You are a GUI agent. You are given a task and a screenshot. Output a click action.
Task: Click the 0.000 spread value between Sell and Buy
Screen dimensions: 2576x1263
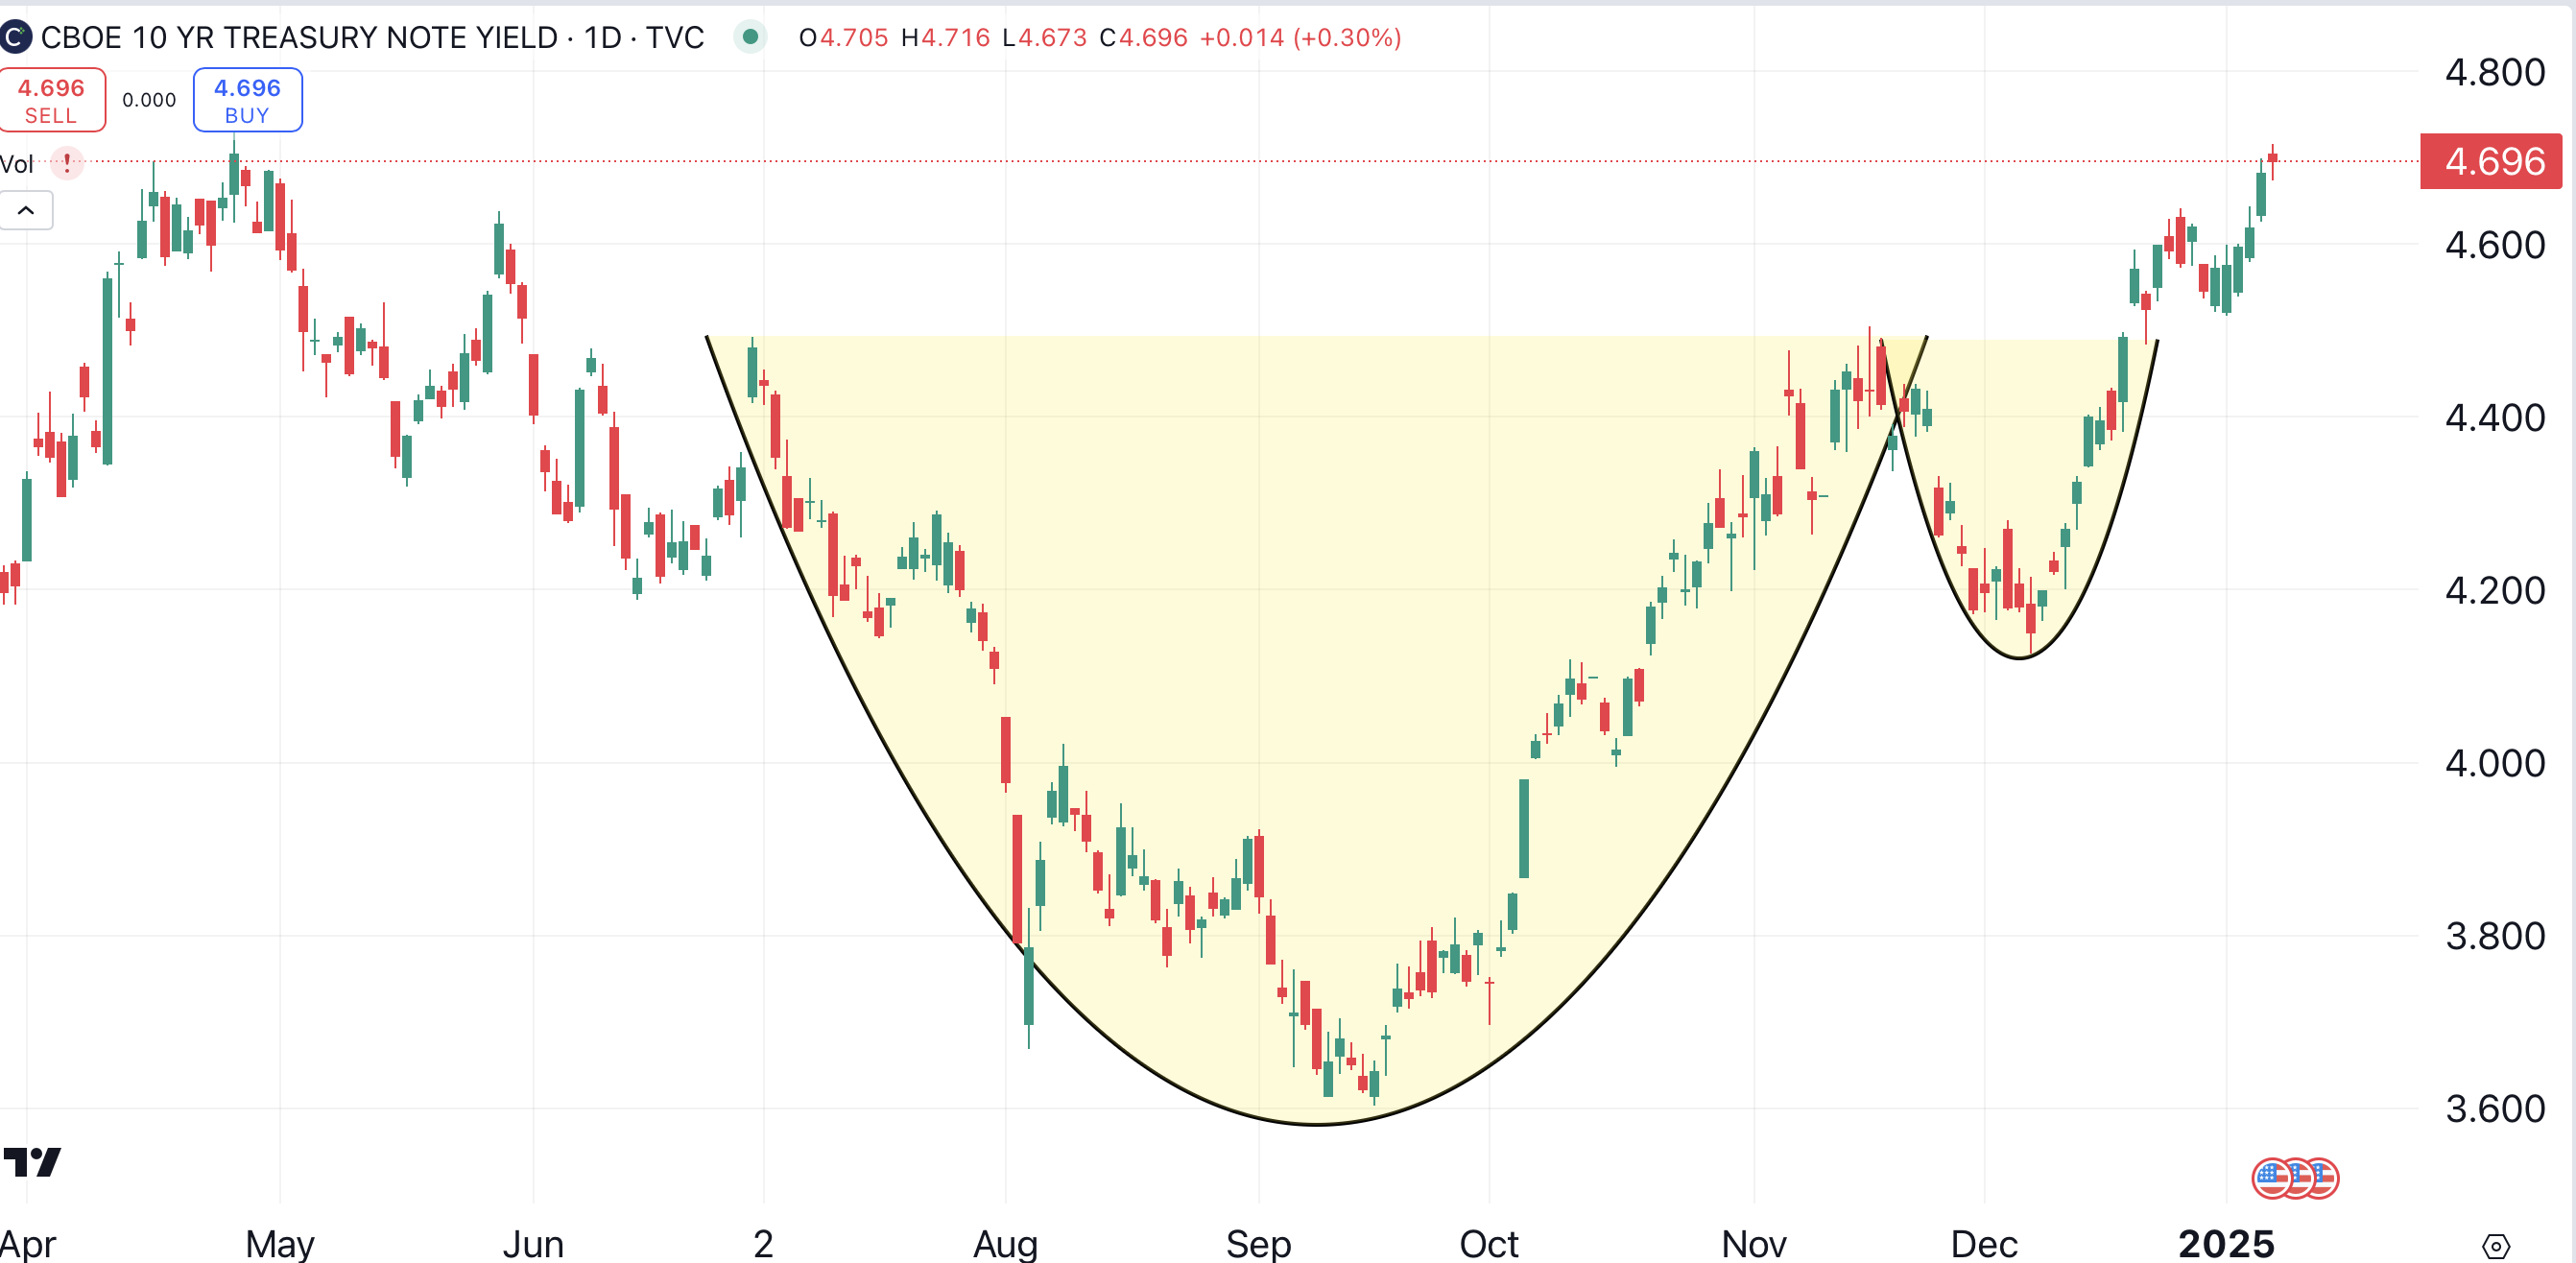point(149,100)
